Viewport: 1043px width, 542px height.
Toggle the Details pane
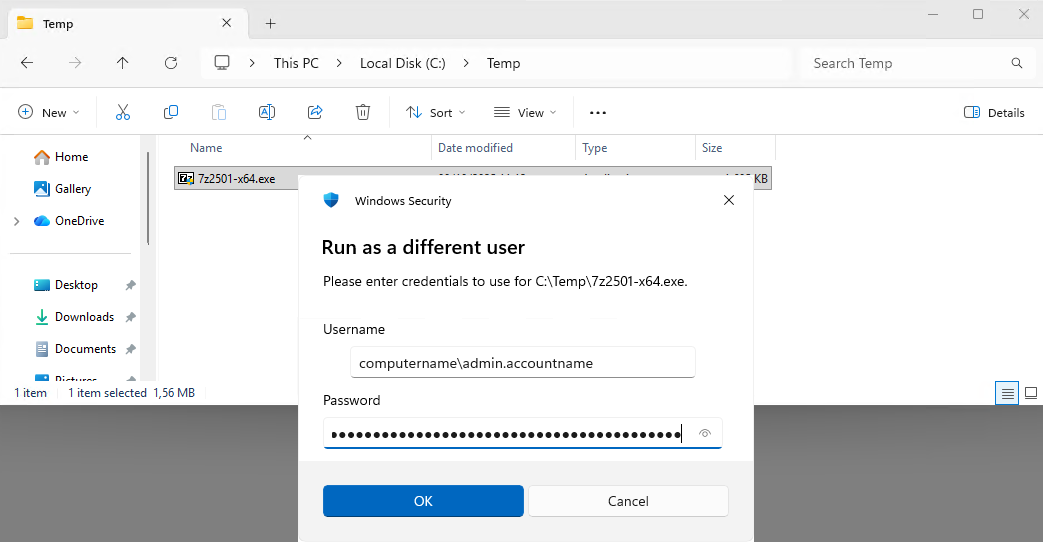tap(994, 113)
